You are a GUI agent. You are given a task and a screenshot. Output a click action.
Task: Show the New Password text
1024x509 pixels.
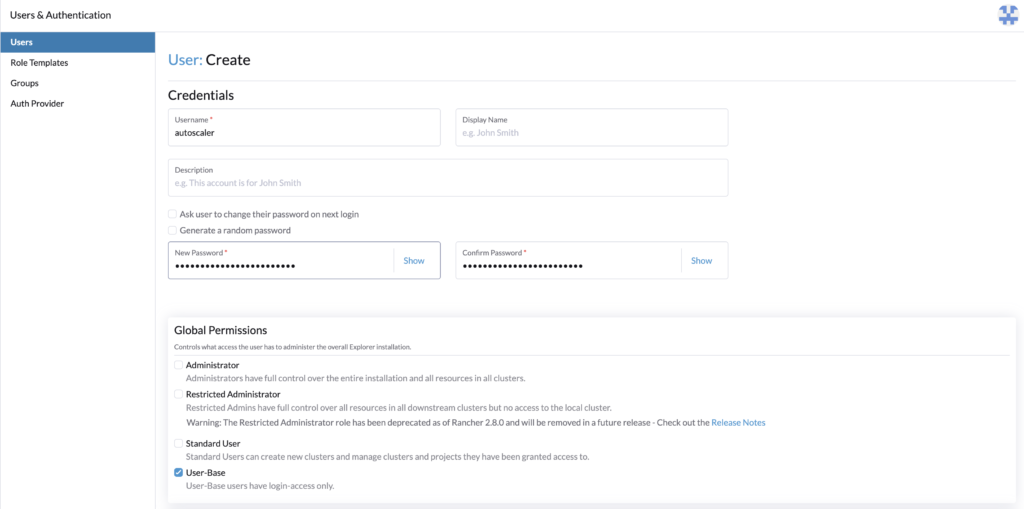click(x=414, y=261)
